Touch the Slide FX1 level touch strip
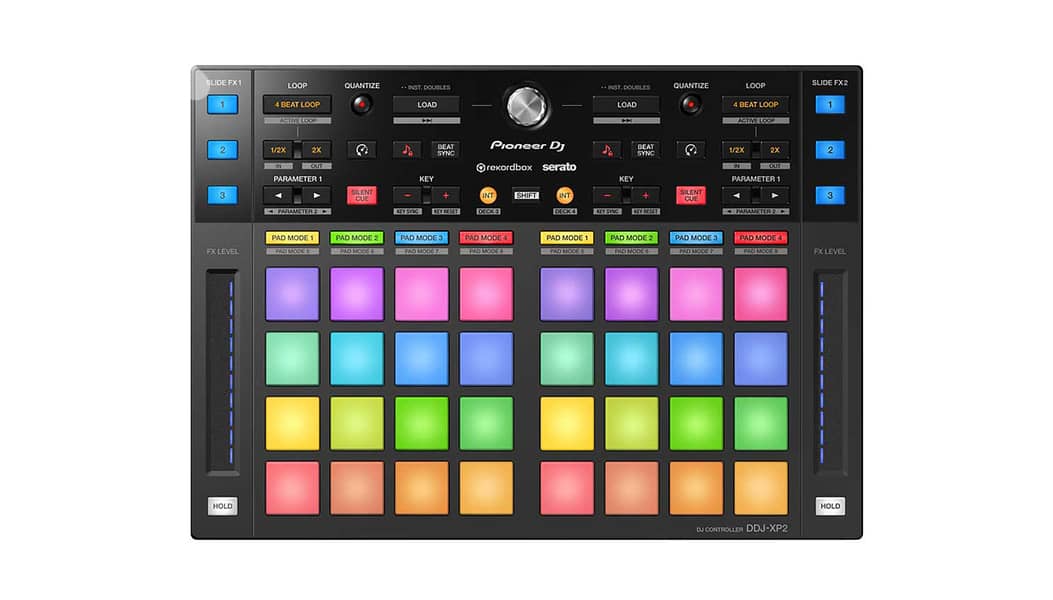Image resolution: width=1053 pixels, height=600 pixels. pyautogui.click(x=222, y=373)
